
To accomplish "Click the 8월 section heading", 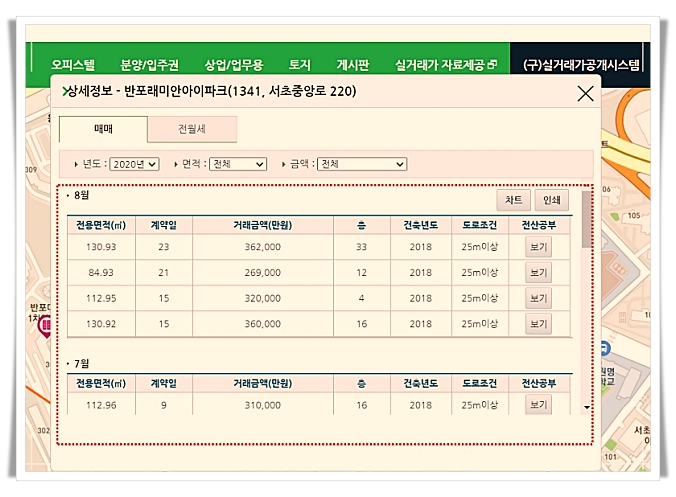I will point(81,195).
